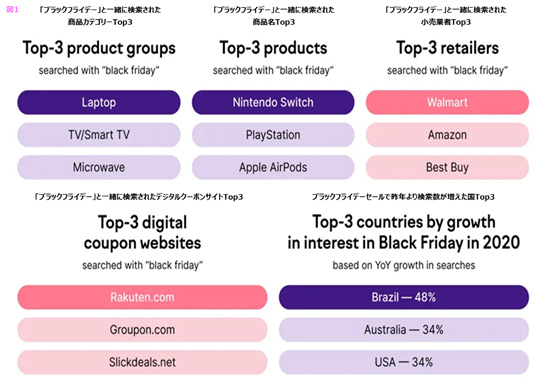Select Australia — 34% bar
This screenshot has width=535, height=380.
click(x=404, y=330)
